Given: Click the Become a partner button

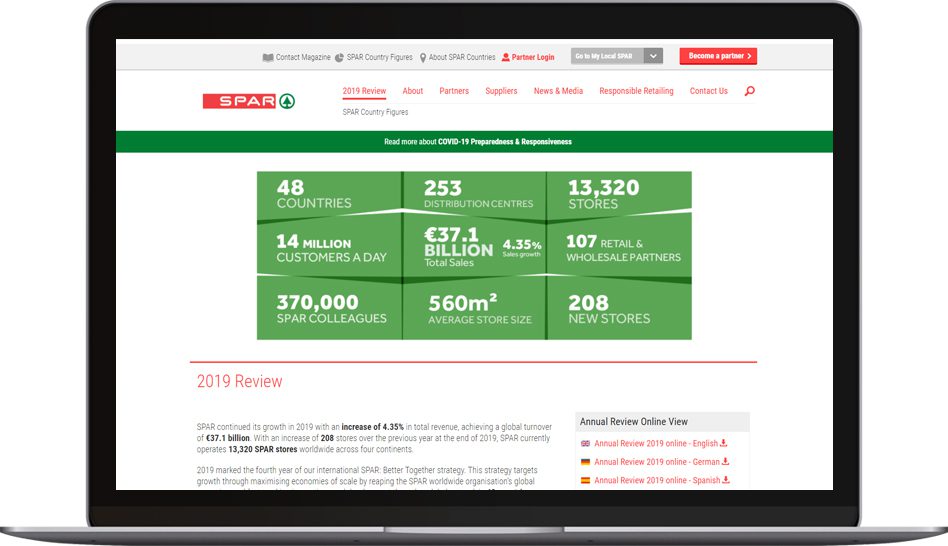Looking at the screenshot, I should coord(718,56).
